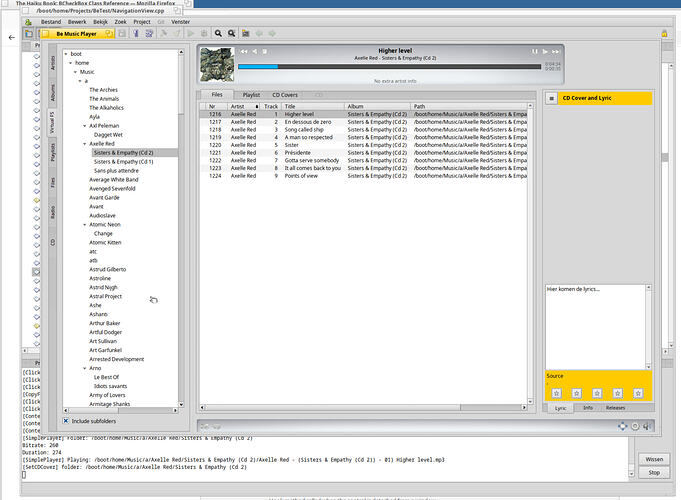
Task: Collapse the home tree node
Action: tap(71, 63)
